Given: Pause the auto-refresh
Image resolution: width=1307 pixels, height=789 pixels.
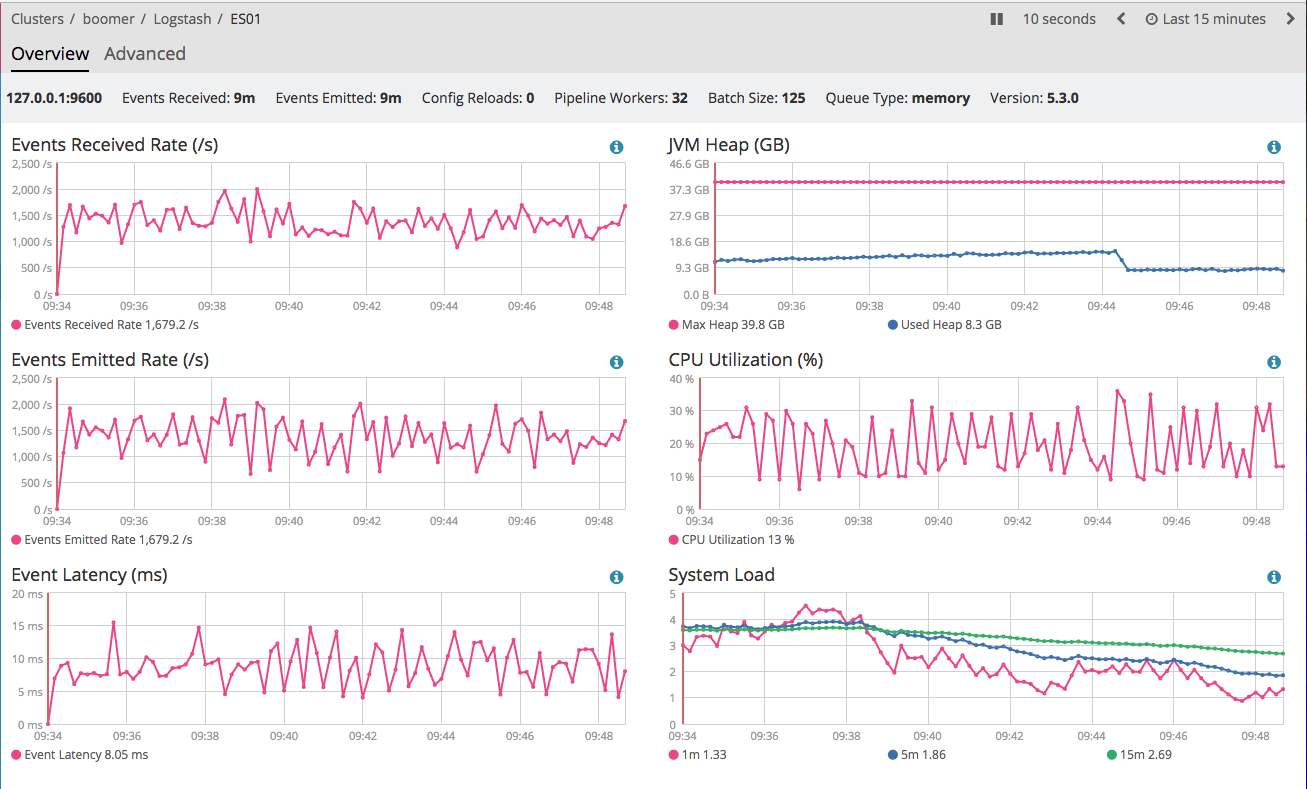Looking at the screenshot, I should 996,19.
